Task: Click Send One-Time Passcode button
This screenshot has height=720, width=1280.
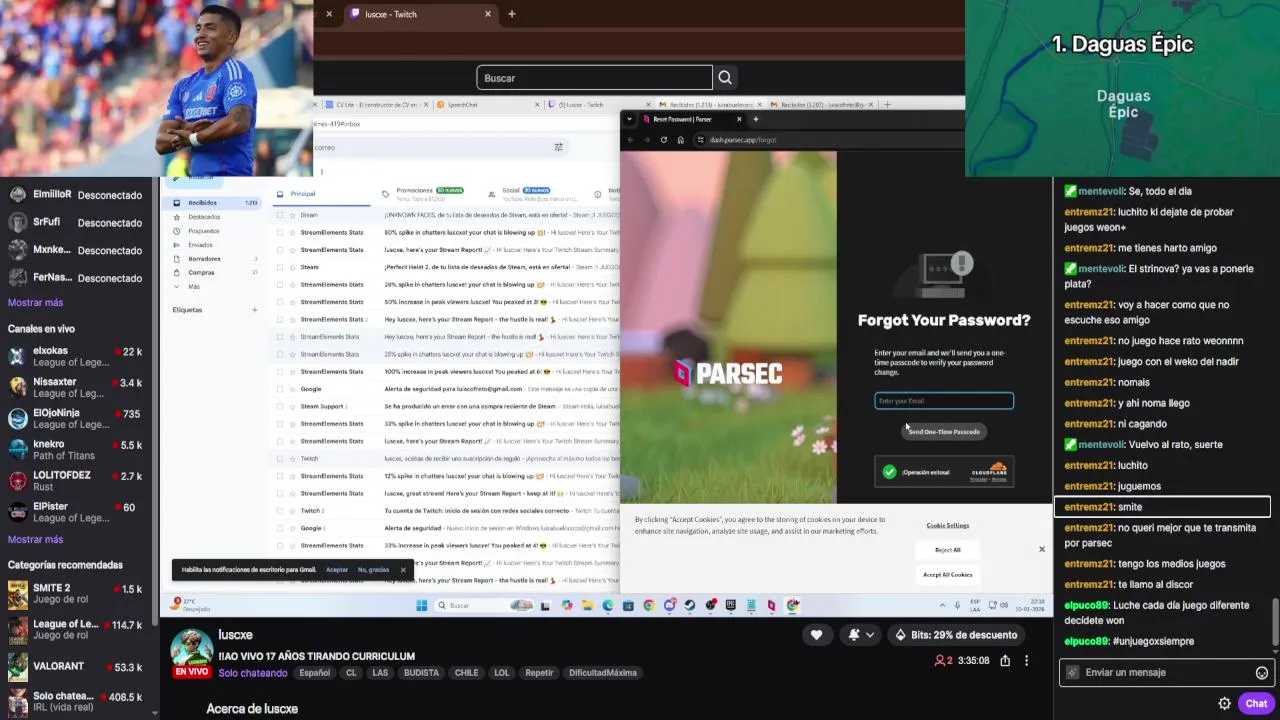Action: click(x=944, y=432)
